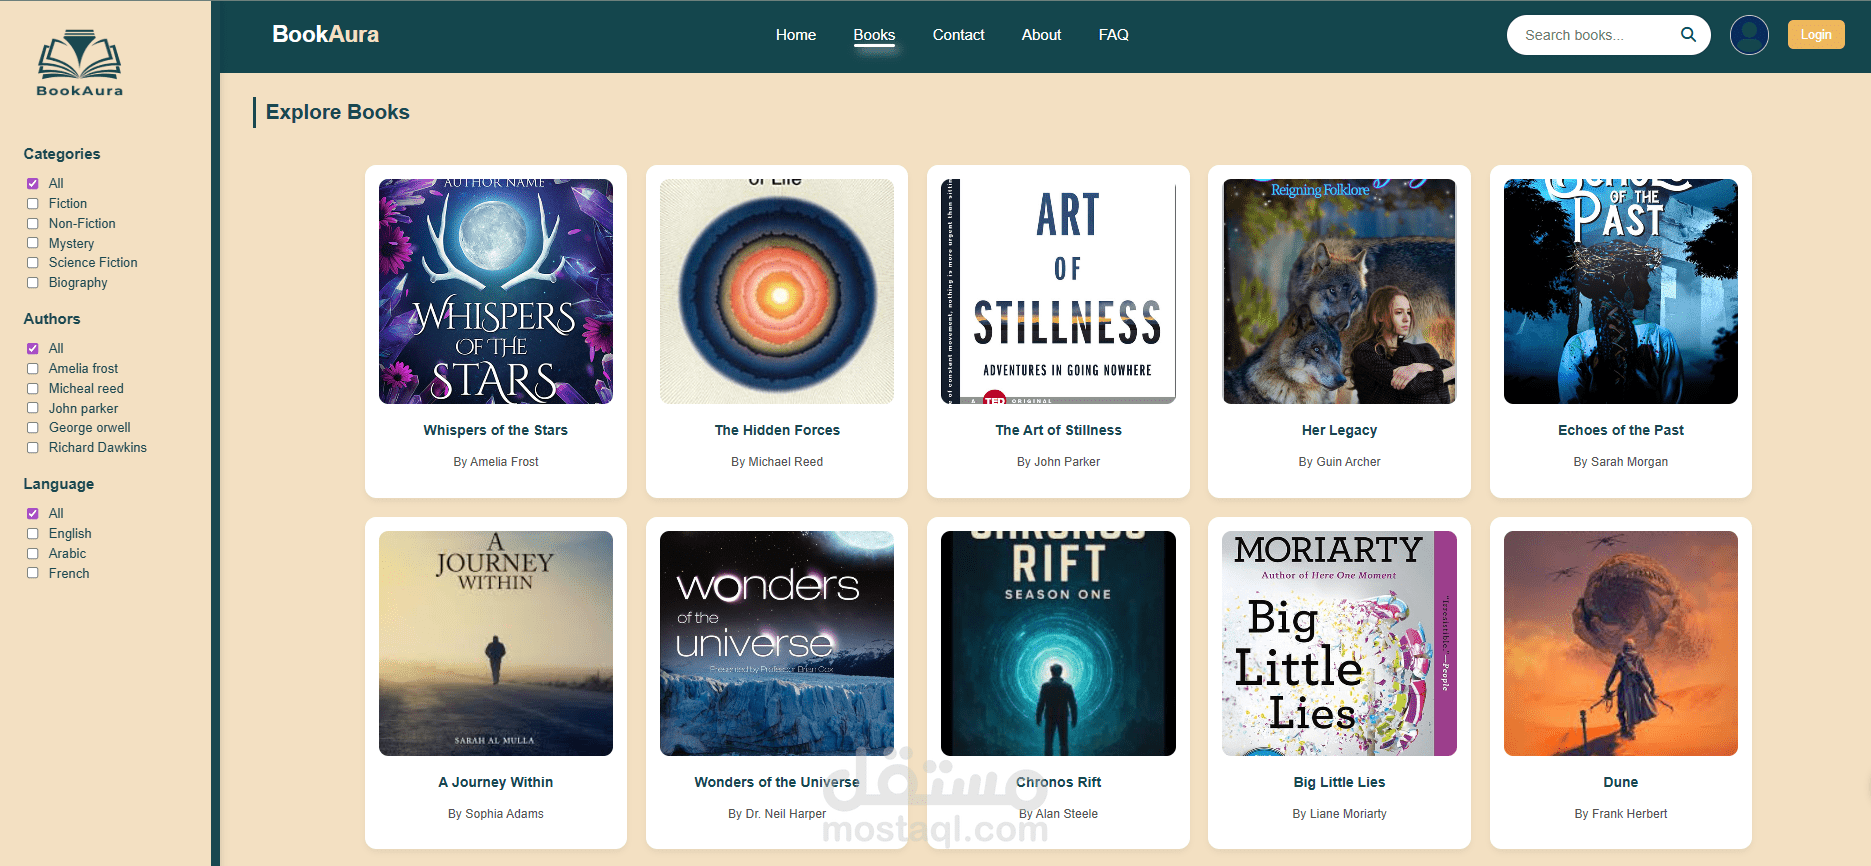The width and height of the screenshot is (1871, 866).
Task: Click the BookAura header title
Action: coord(325,34)
